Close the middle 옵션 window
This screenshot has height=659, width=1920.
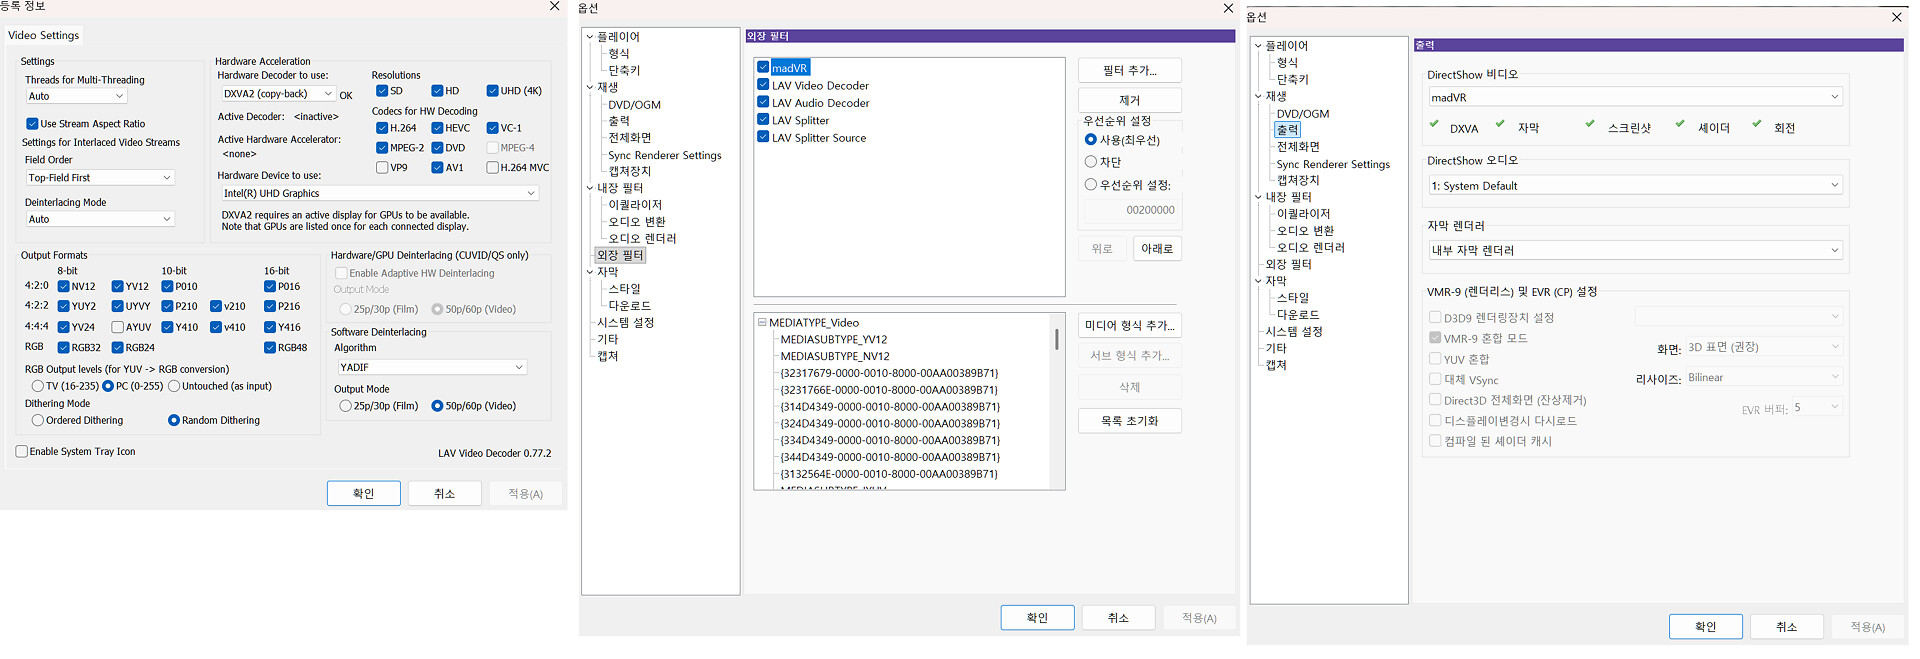(1229, 8)
